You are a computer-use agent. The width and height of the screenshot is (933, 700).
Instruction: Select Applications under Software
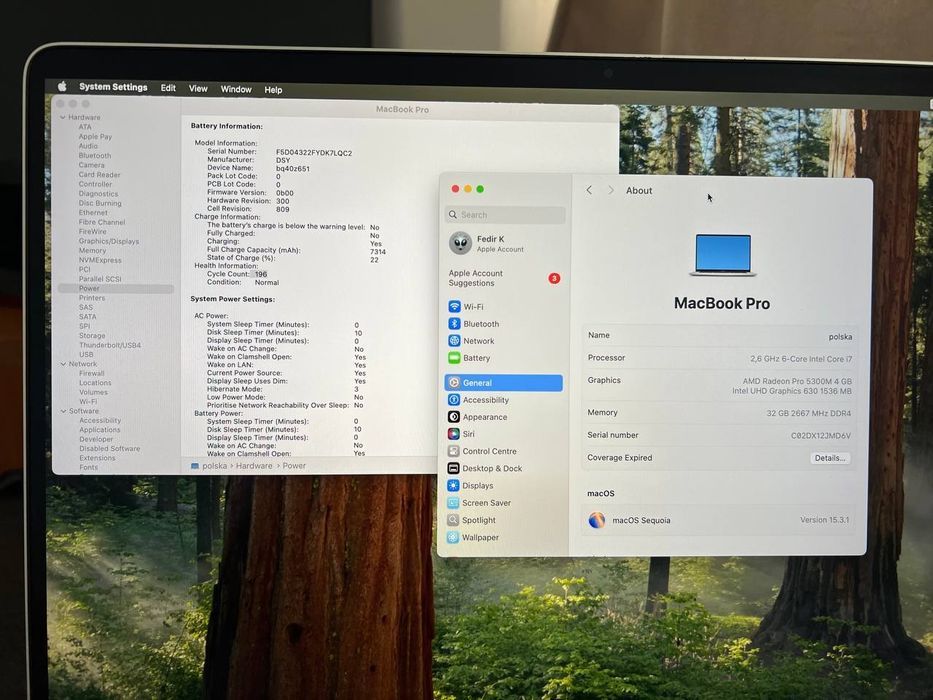tap(100, 430)
